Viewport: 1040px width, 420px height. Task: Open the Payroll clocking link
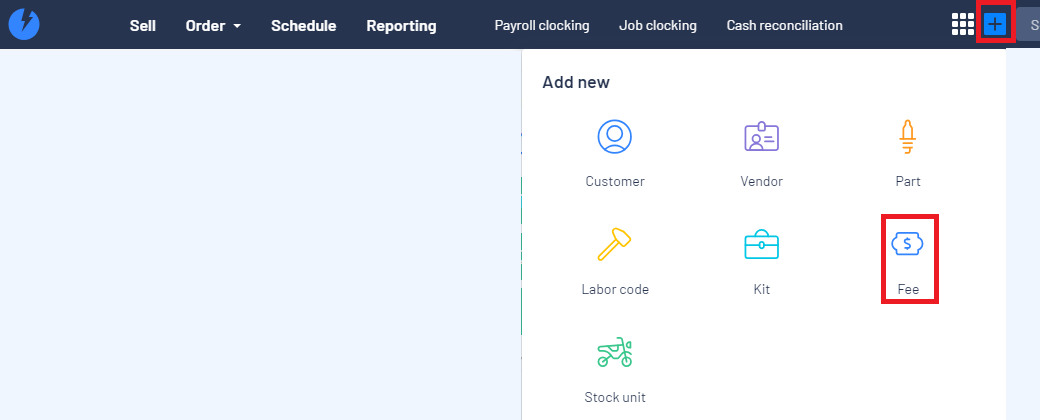(542, 25)
